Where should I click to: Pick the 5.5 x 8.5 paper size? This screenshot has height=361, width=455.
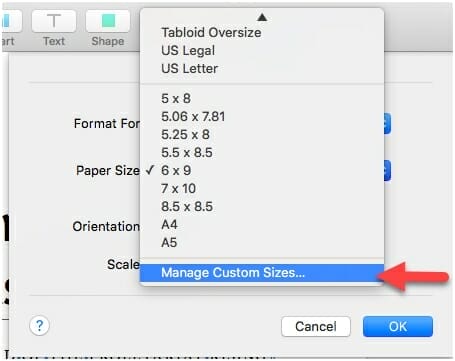click(x=262, y=152)
